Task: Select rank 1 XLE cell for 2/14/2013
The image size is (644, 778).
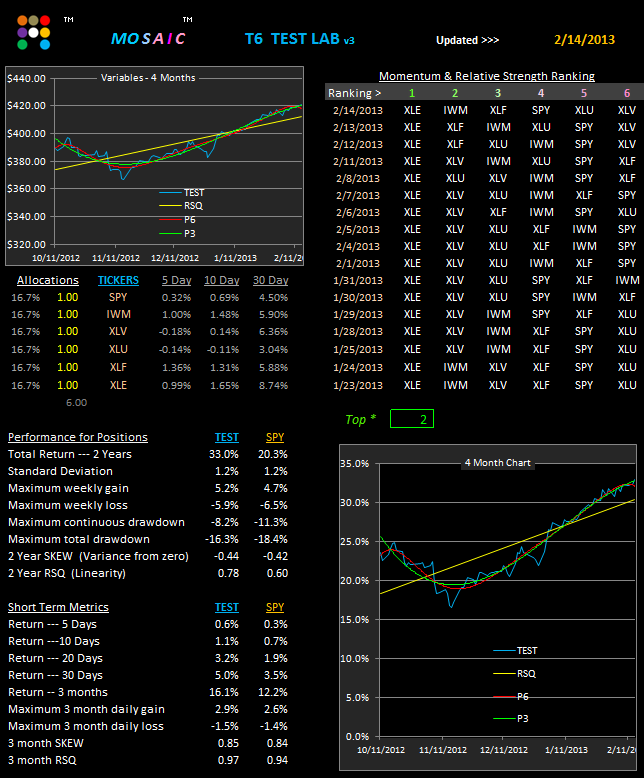Action: 412,110
